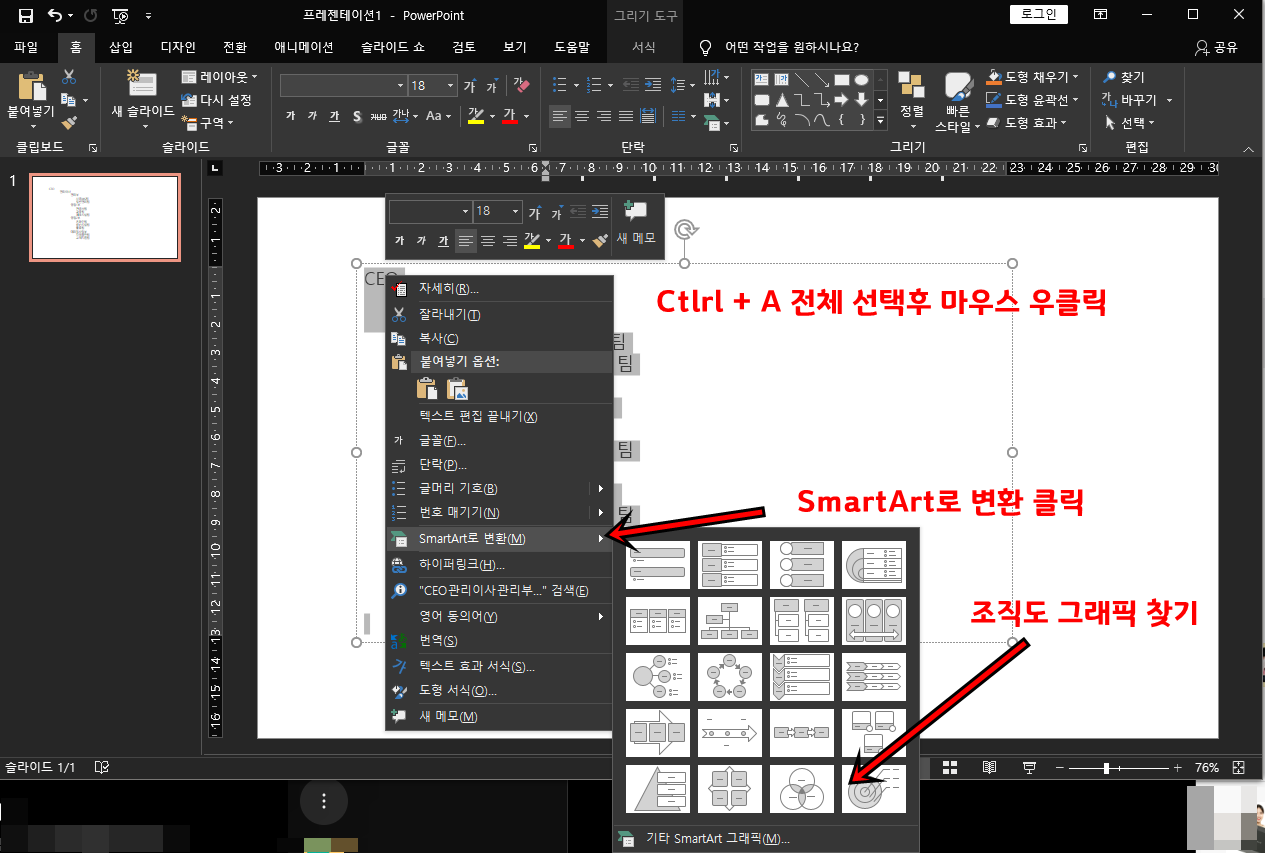Open the Animations (애니메이션) ribbon tab

click(x=304, y=47)
